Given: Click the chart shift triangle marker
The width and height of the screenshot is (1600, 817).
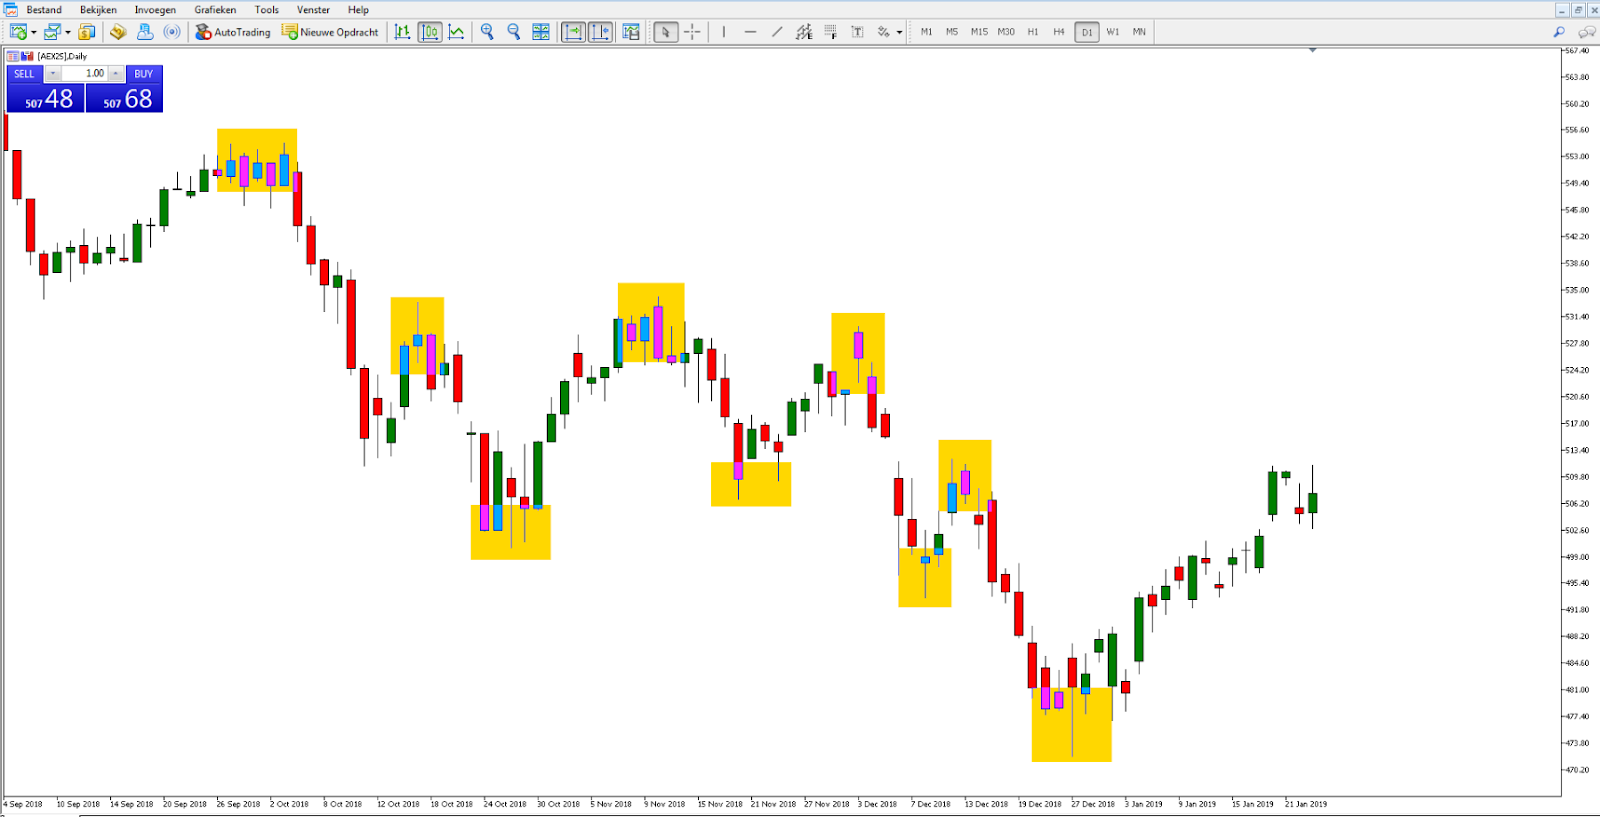Looking at the screenshot, I should click(x=1312, y=50).
